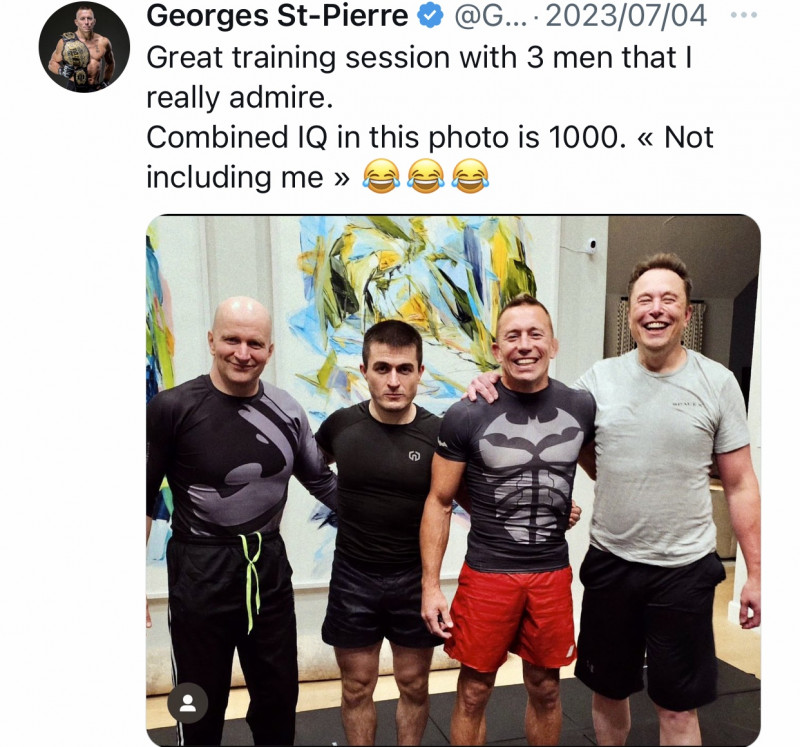Click the last laughing-crying emoji
The width and height of the screenshot is (800, 747).
tap(471, 176)
